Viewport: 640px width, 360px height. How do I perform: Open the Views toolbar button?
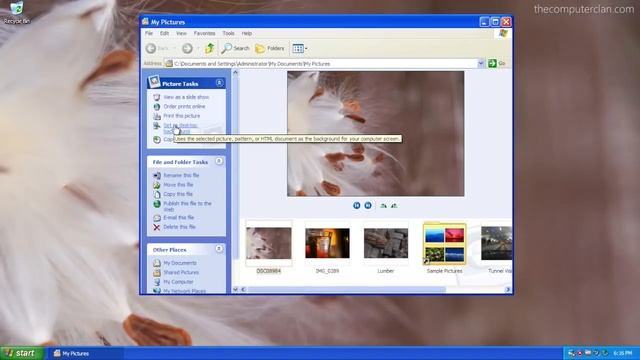click(x=298, y=48)
